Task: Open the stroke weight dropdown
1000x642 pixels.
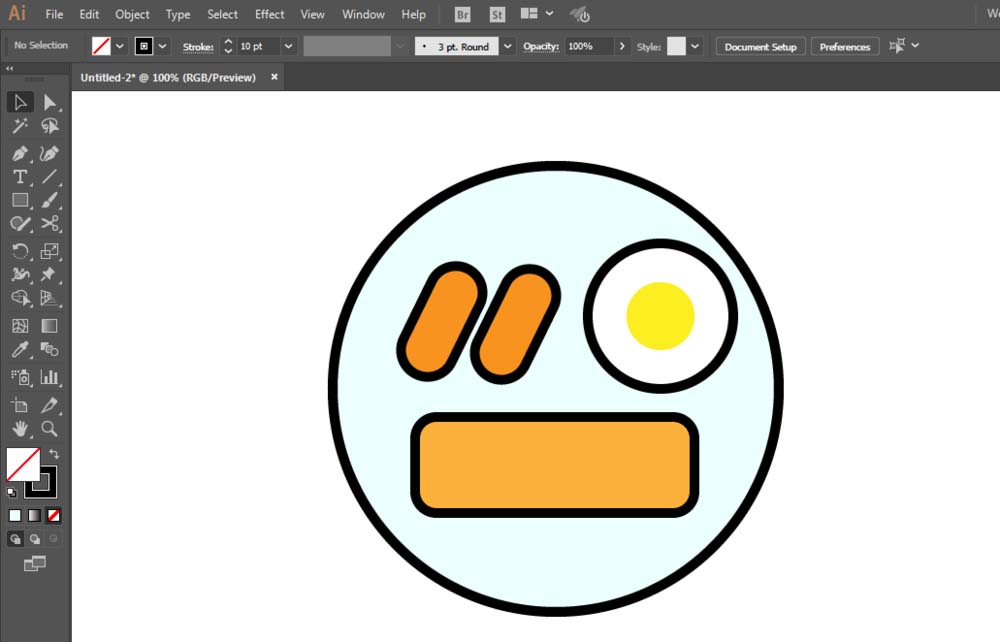Action: pyautogui.click(x=289, y=46)
